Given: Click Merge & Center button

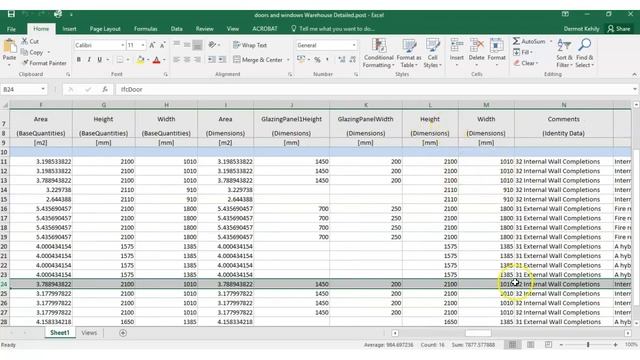Looking at the screenshot, I should coord(258,60).
